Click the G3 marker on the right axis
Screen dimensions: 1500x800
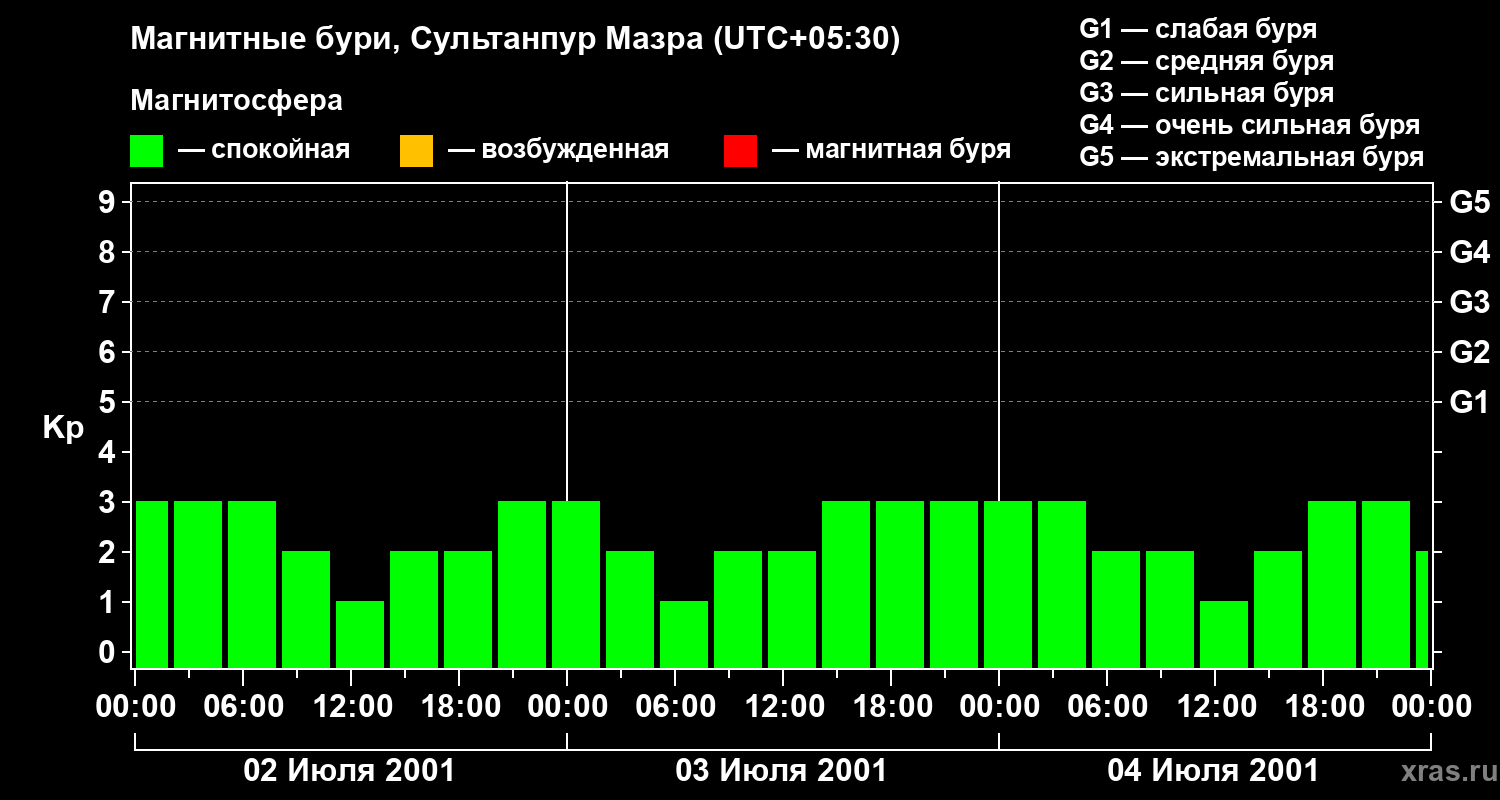coord(1469,302)
